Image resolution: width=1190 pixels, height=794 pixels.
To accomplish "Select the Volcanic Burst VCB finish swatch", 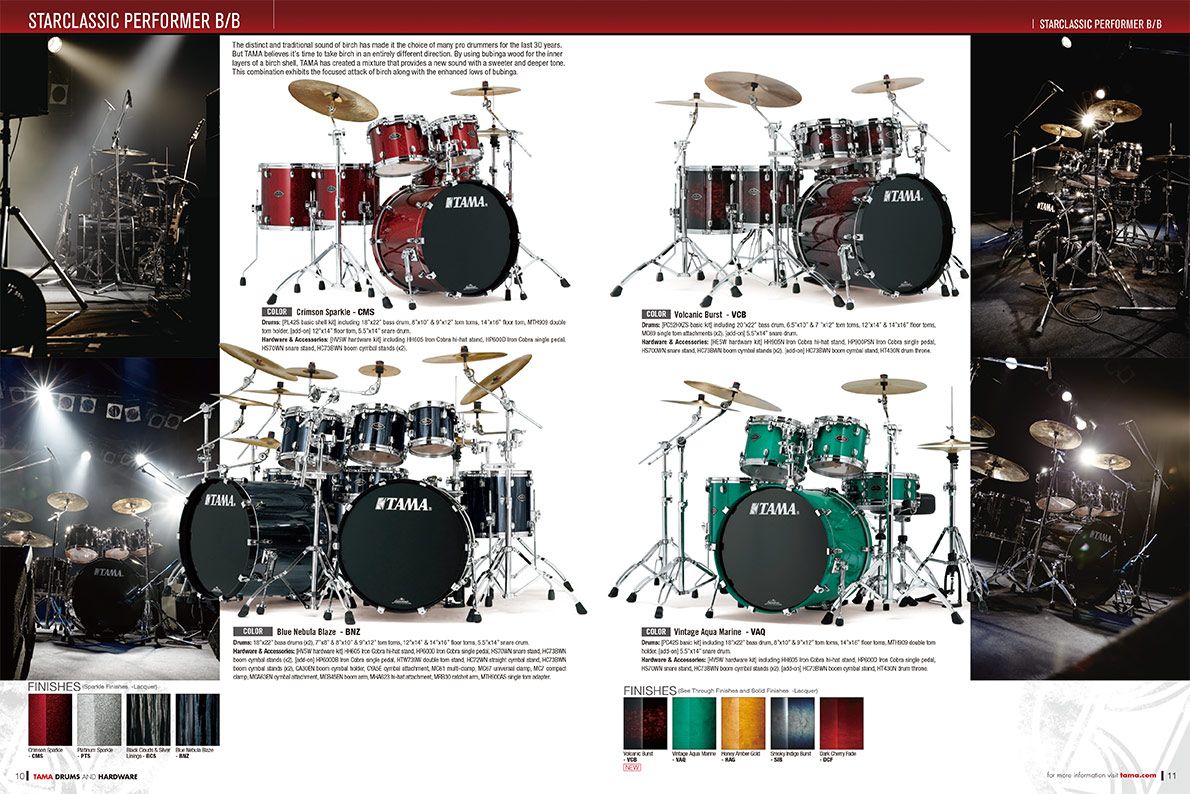I will click(645, 723).
